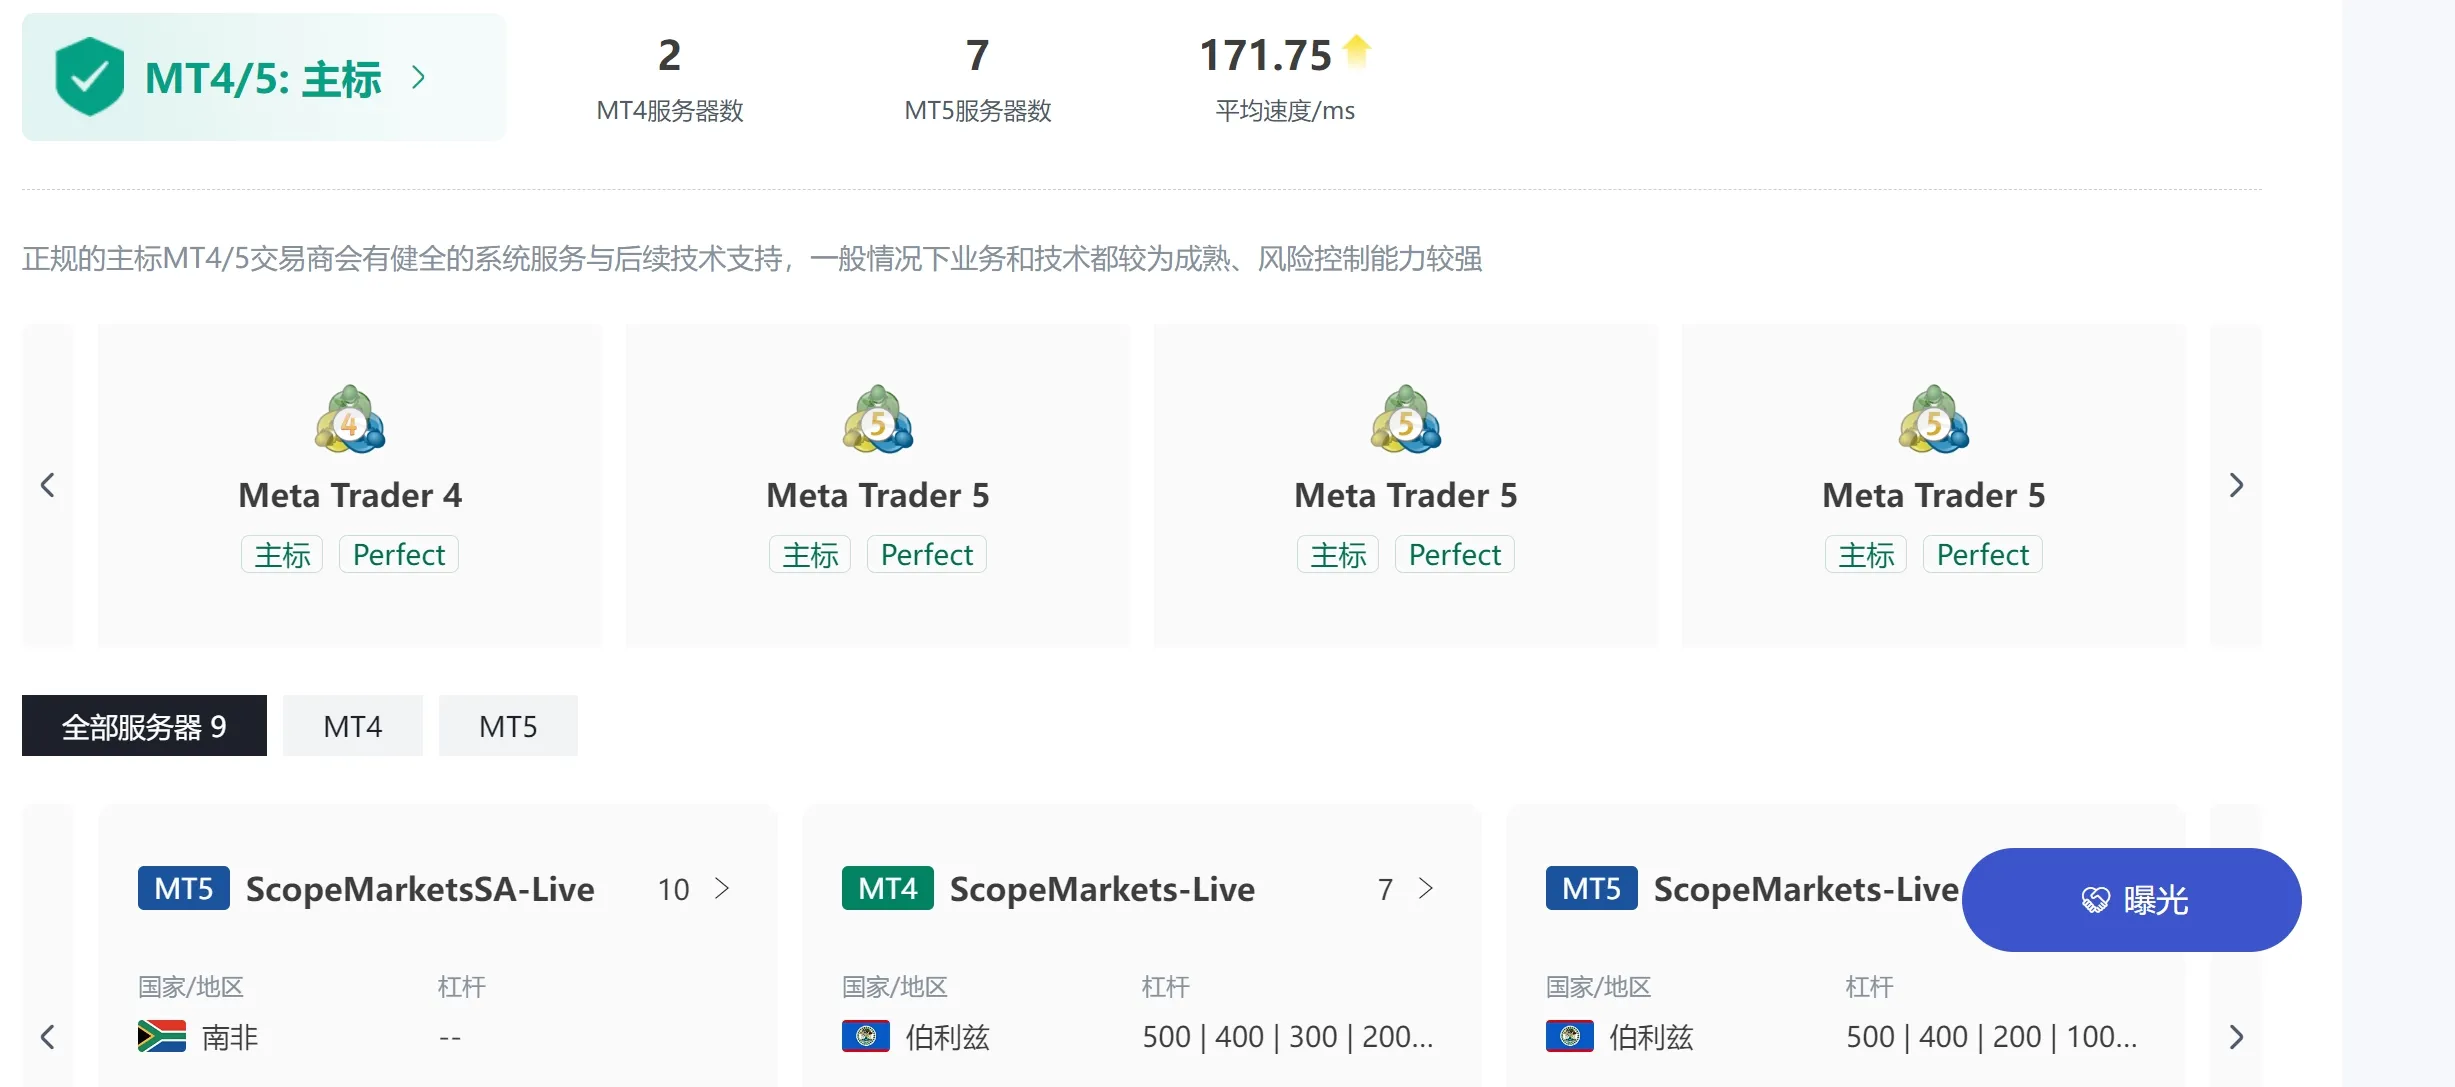Switch to the MT5 servers tab
The height and width of the screenshot is (1087, 2455).
(x=508, y=726)
